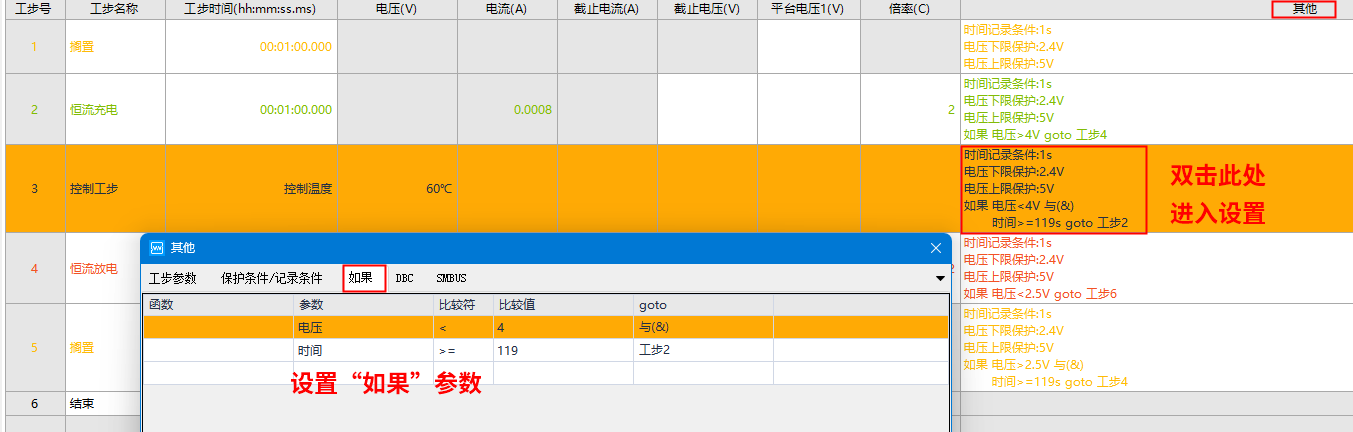Select row number 3 cell
The width and height of the screenshot is (1353, 432).
[33, 188]
